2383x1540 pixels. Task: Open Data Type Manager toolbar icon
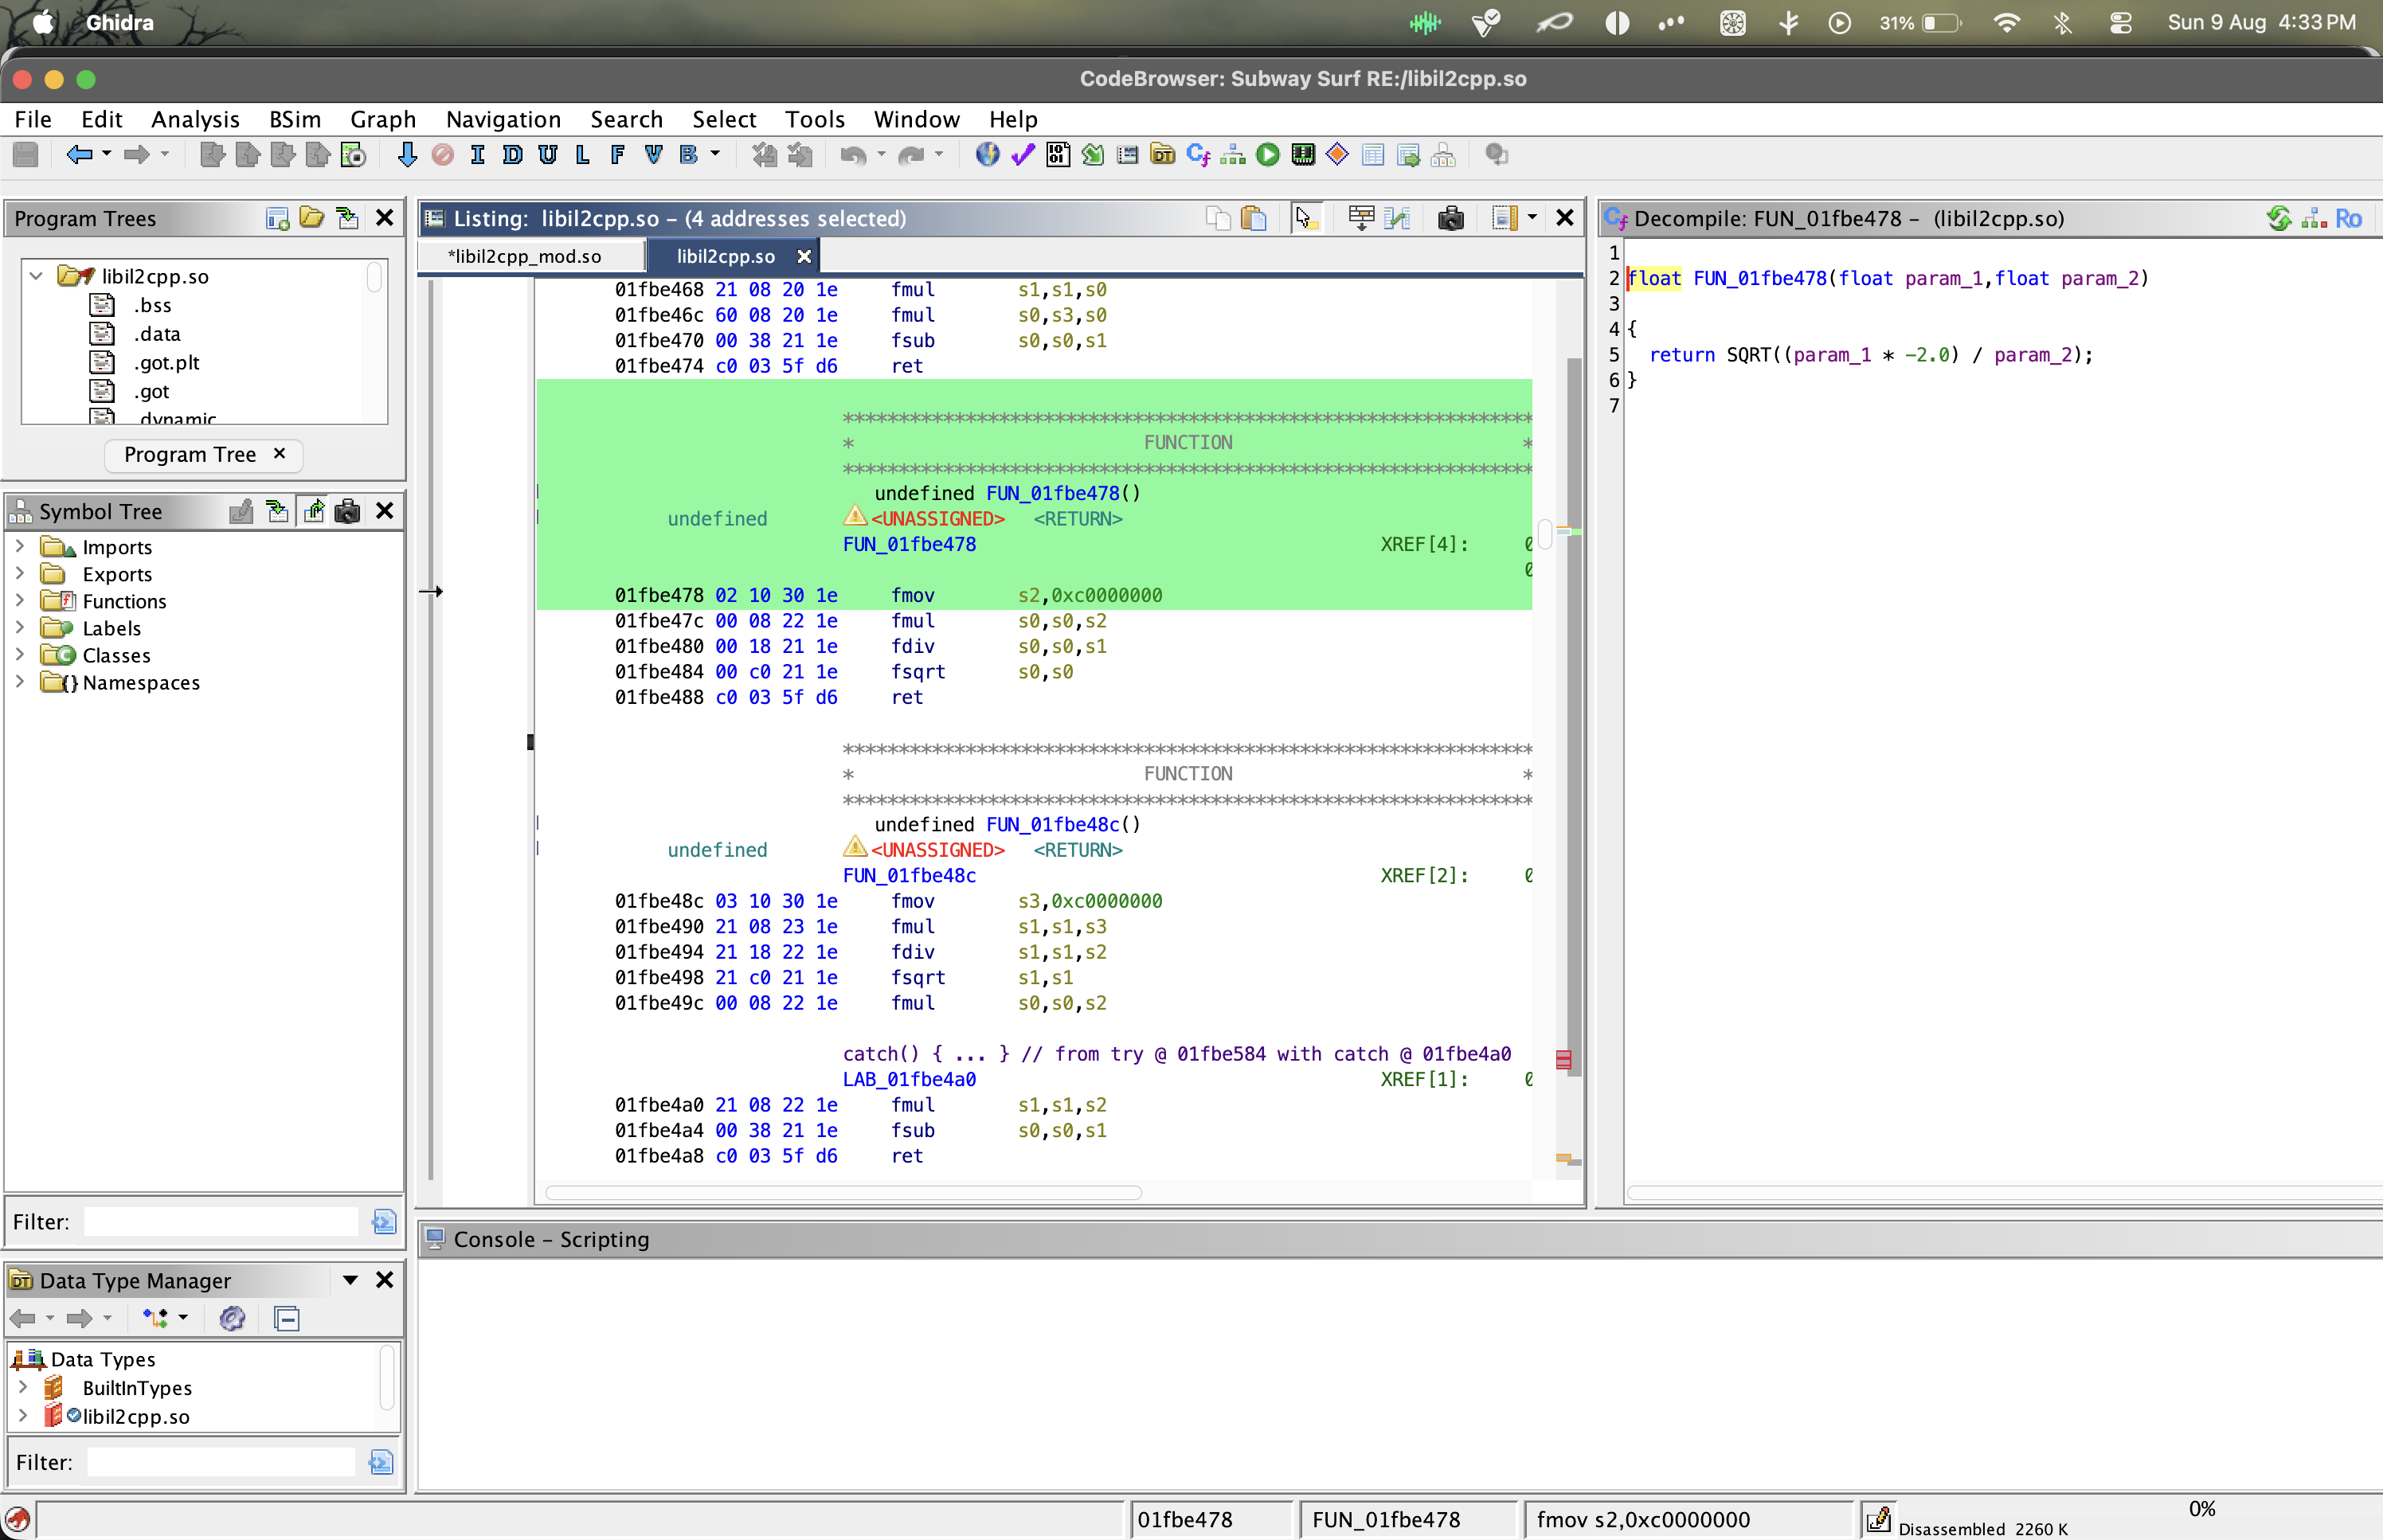[x=1162, y=155]
